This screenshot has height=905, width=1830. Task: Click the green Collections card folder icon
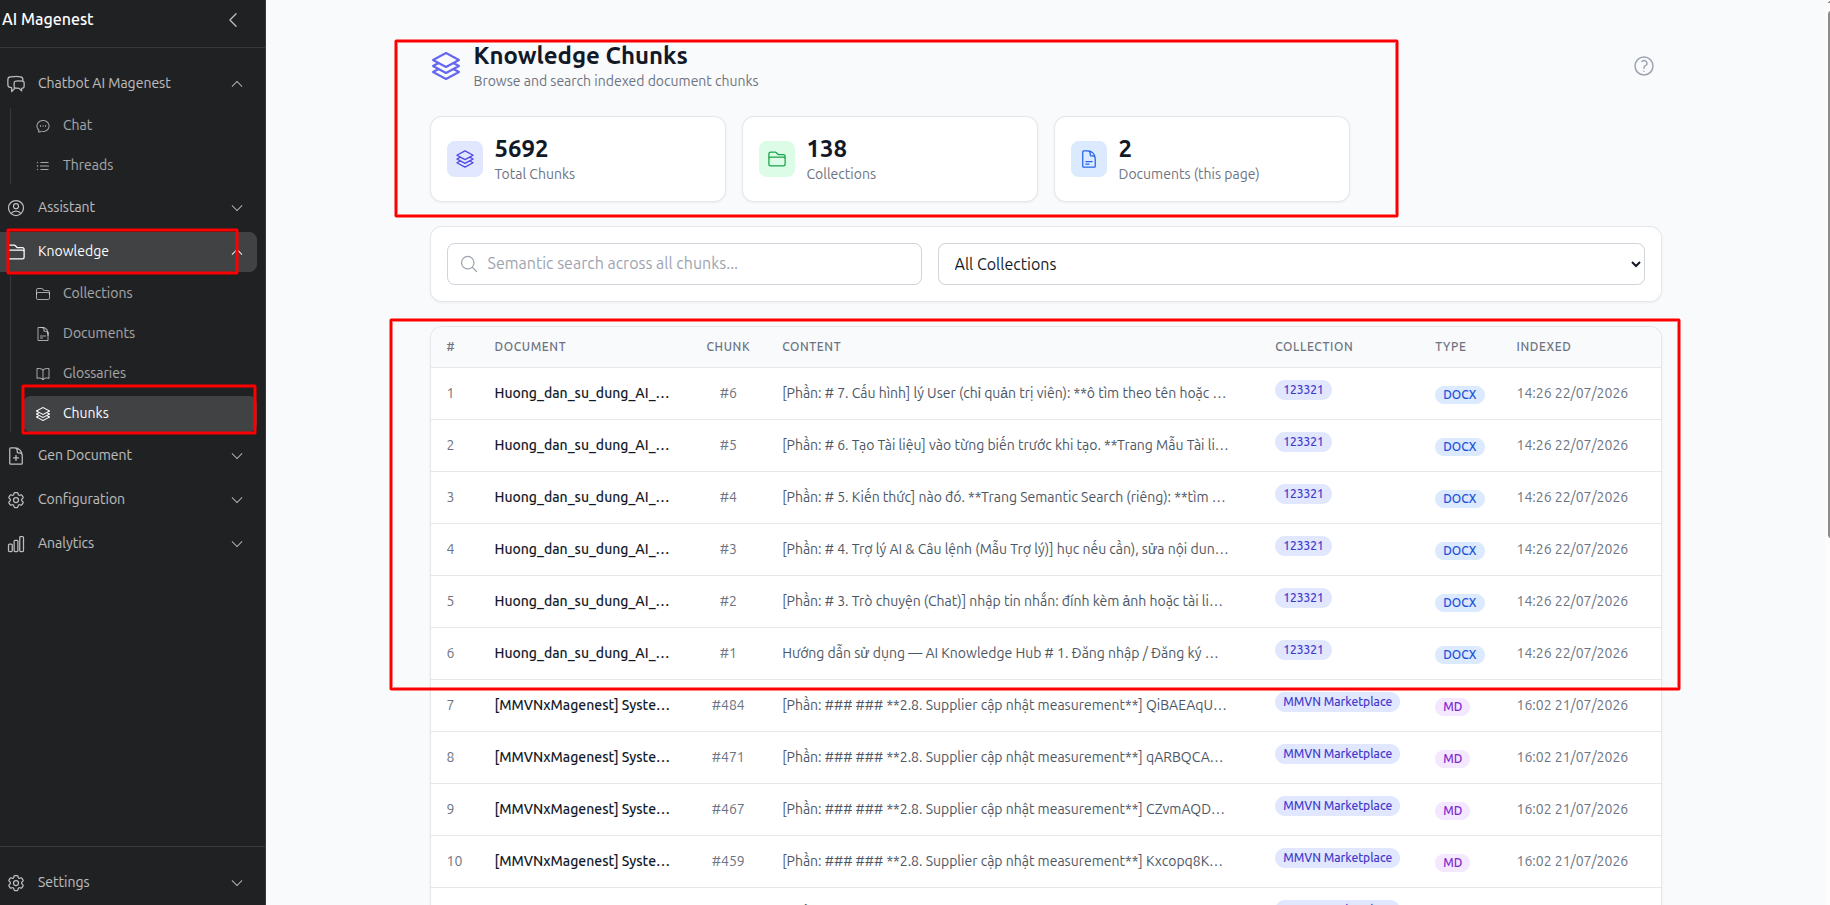[x=777, y=159]
